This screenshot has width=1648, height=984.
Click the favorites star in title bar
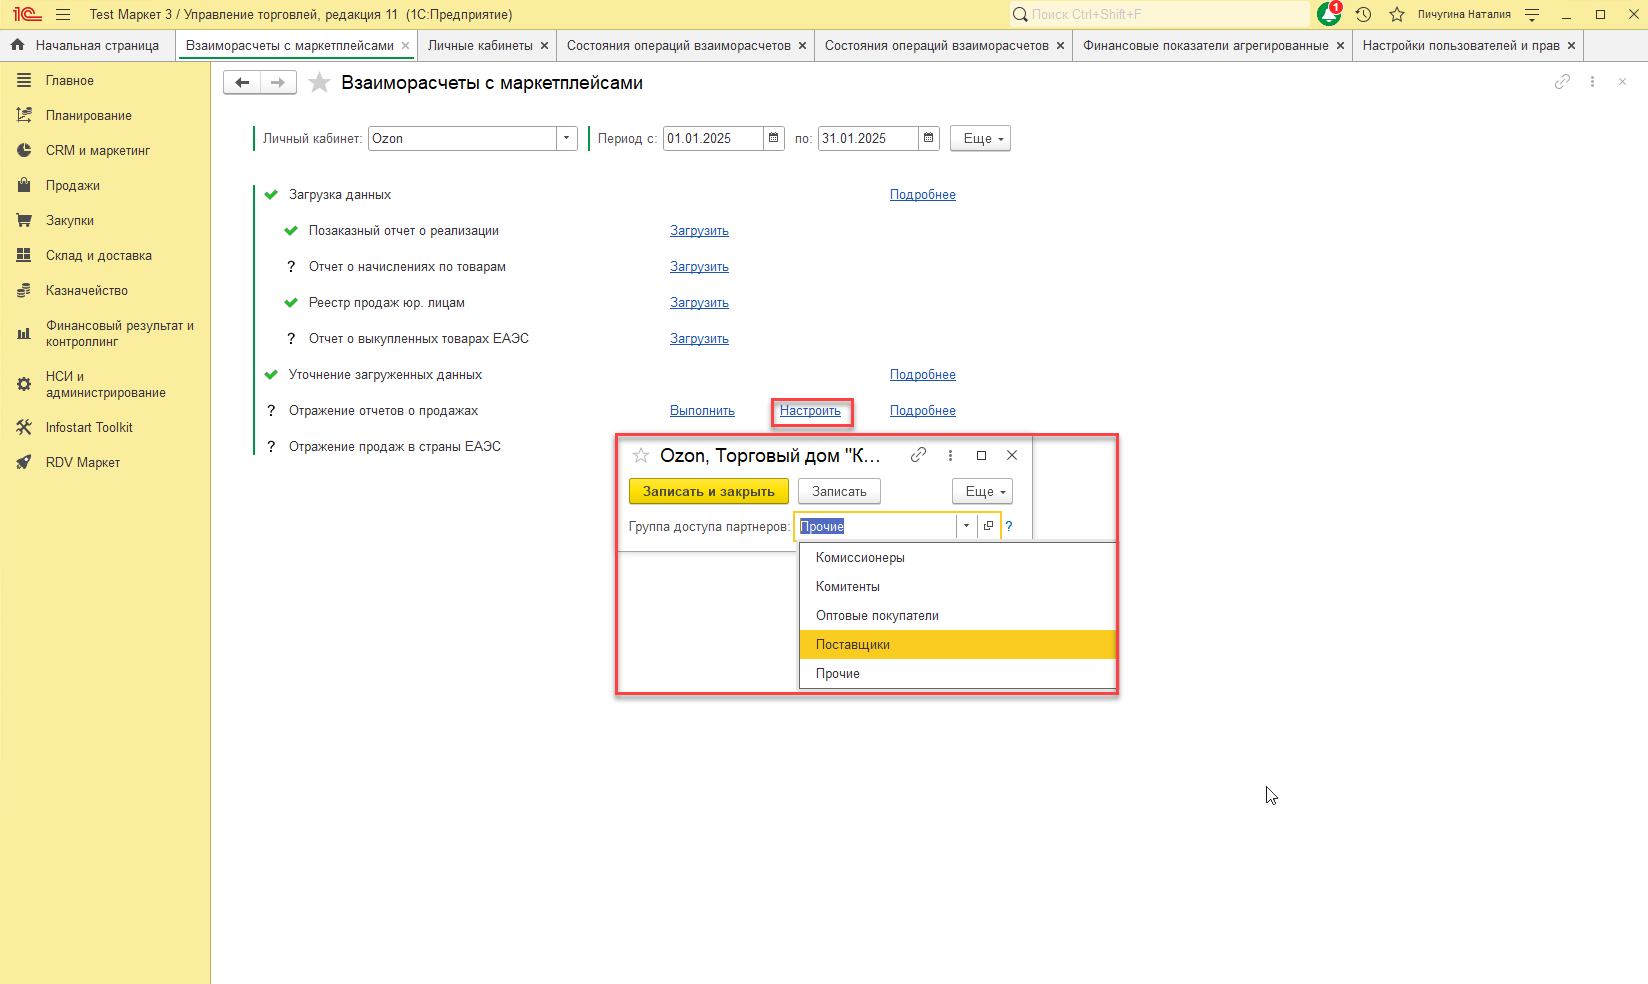[x=1397, y=14]
